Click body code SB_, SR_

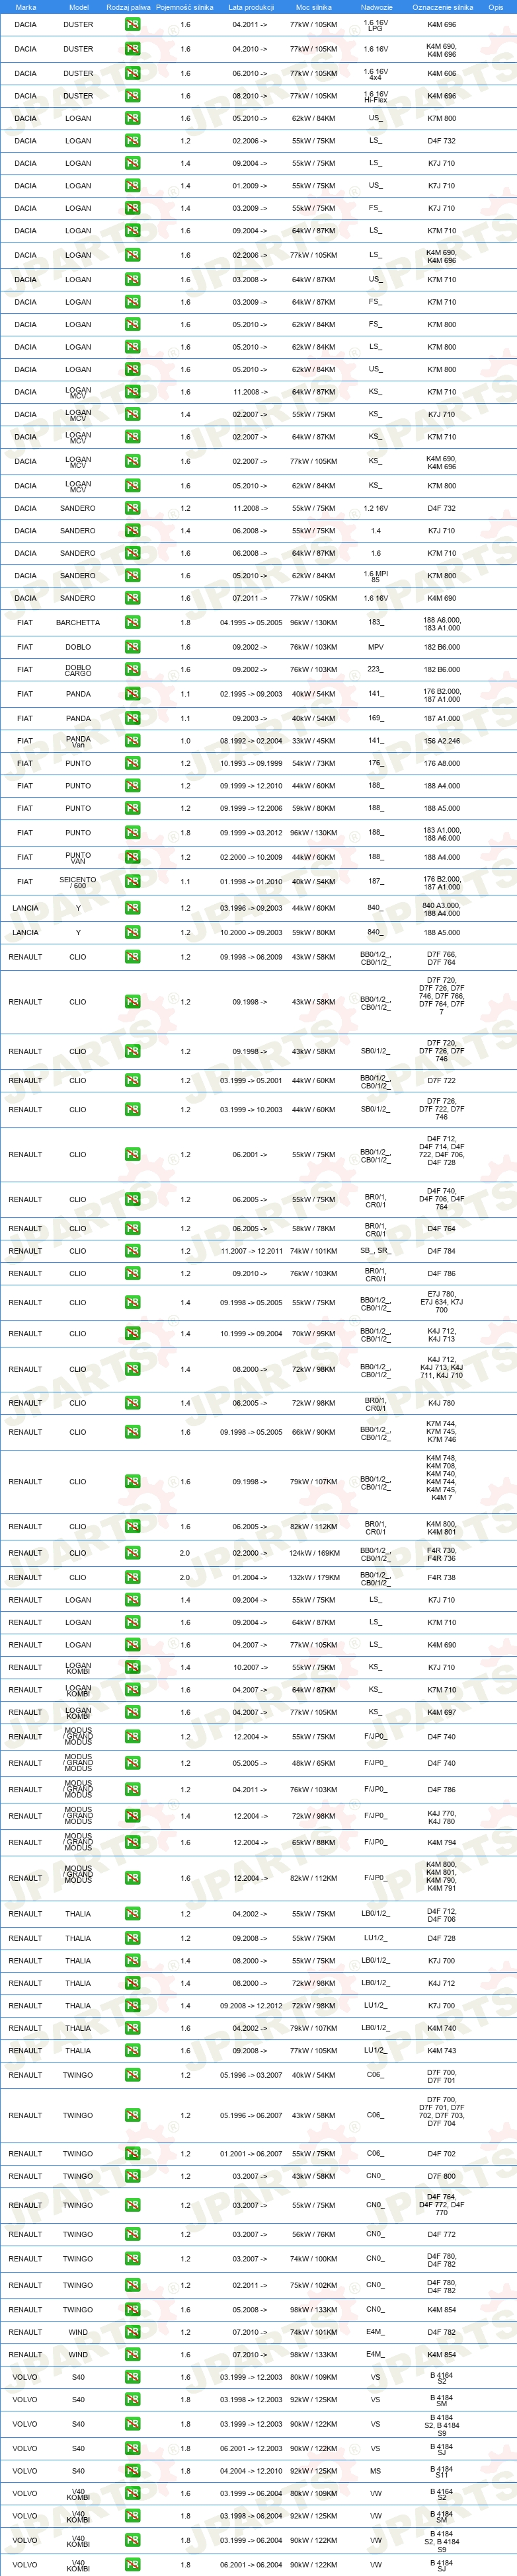tap(376, 1251)
